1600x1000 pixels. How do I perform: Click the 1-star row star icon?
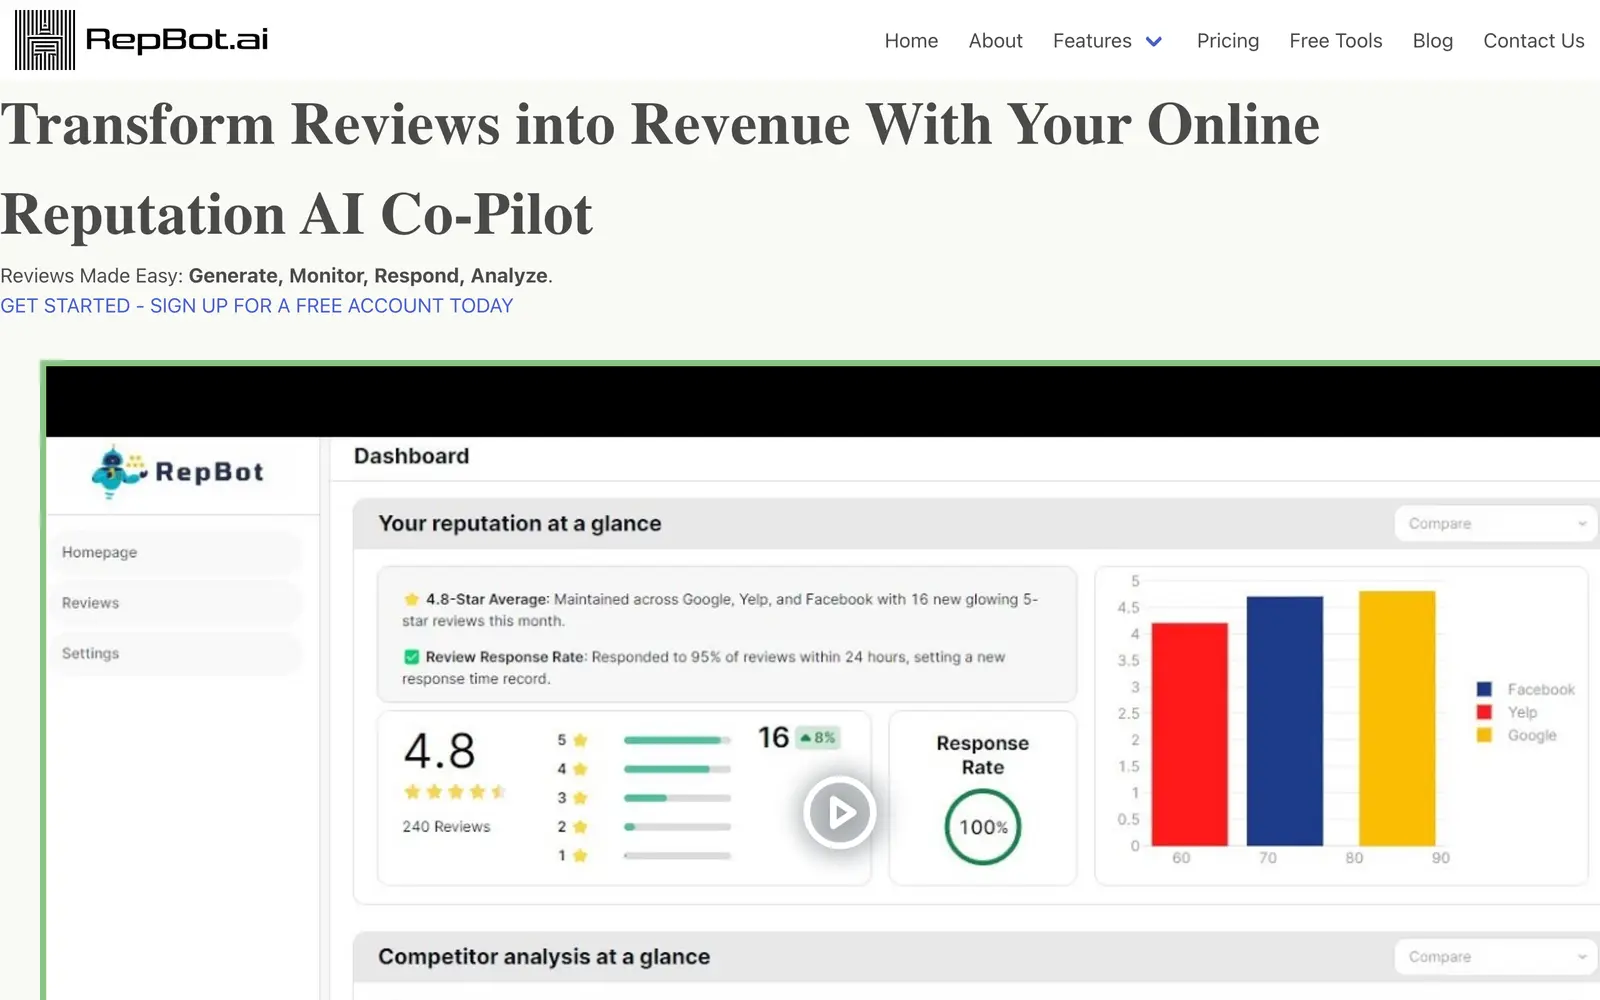pos(580,855)
